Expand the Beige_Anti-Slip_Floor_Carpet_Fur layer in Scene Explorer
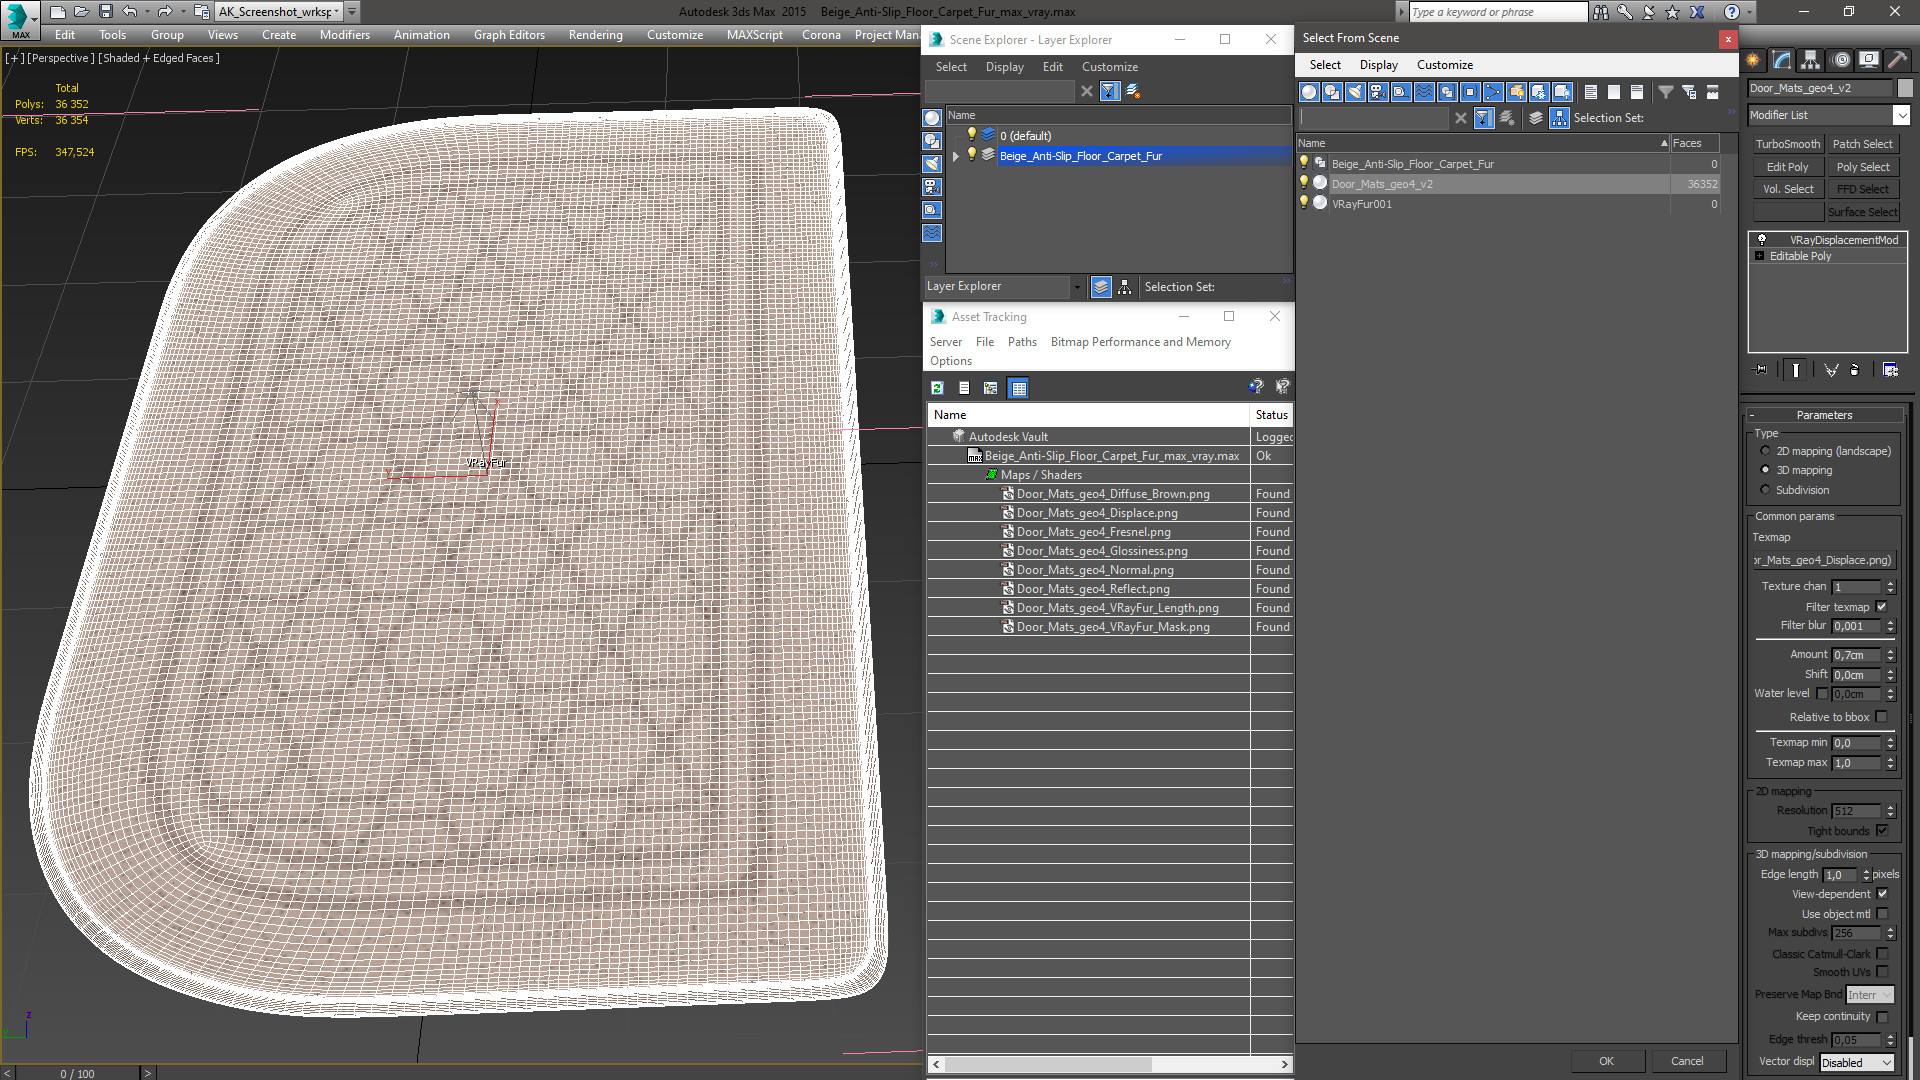1920x1080 pixels. coord(956,156)
